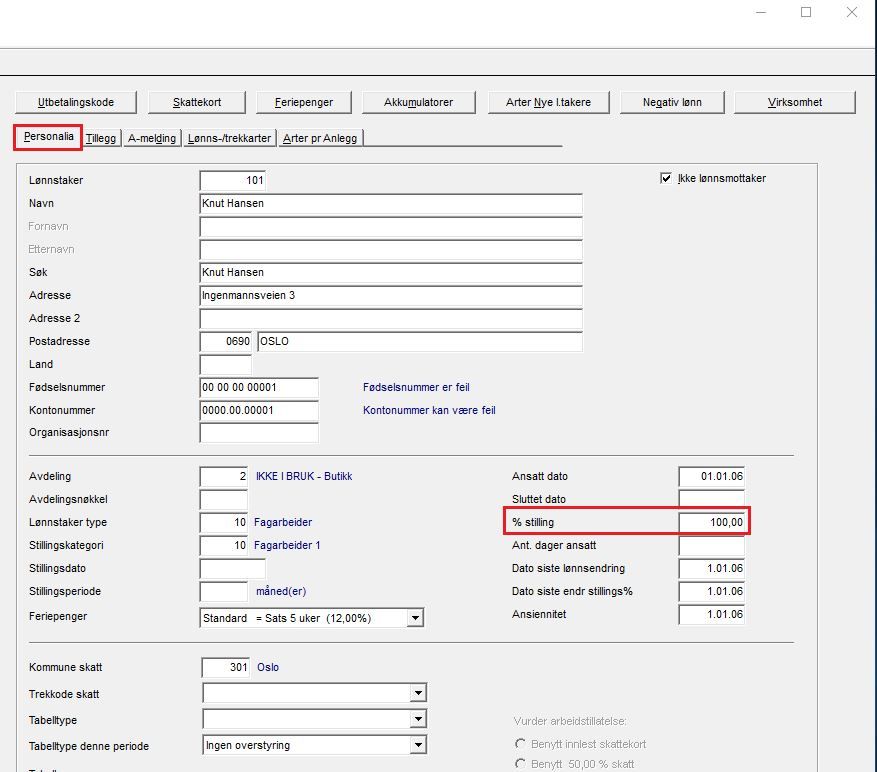
Task: Focus the Avdelingsnøkkel field
Action: pyautogui.click(x=224, y=500)
